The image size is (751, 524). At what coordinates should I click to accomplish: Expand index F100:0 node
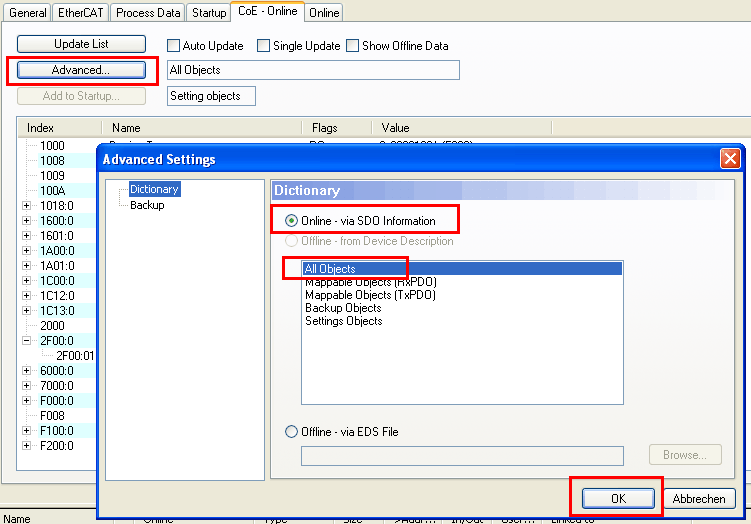pos(26,431)
